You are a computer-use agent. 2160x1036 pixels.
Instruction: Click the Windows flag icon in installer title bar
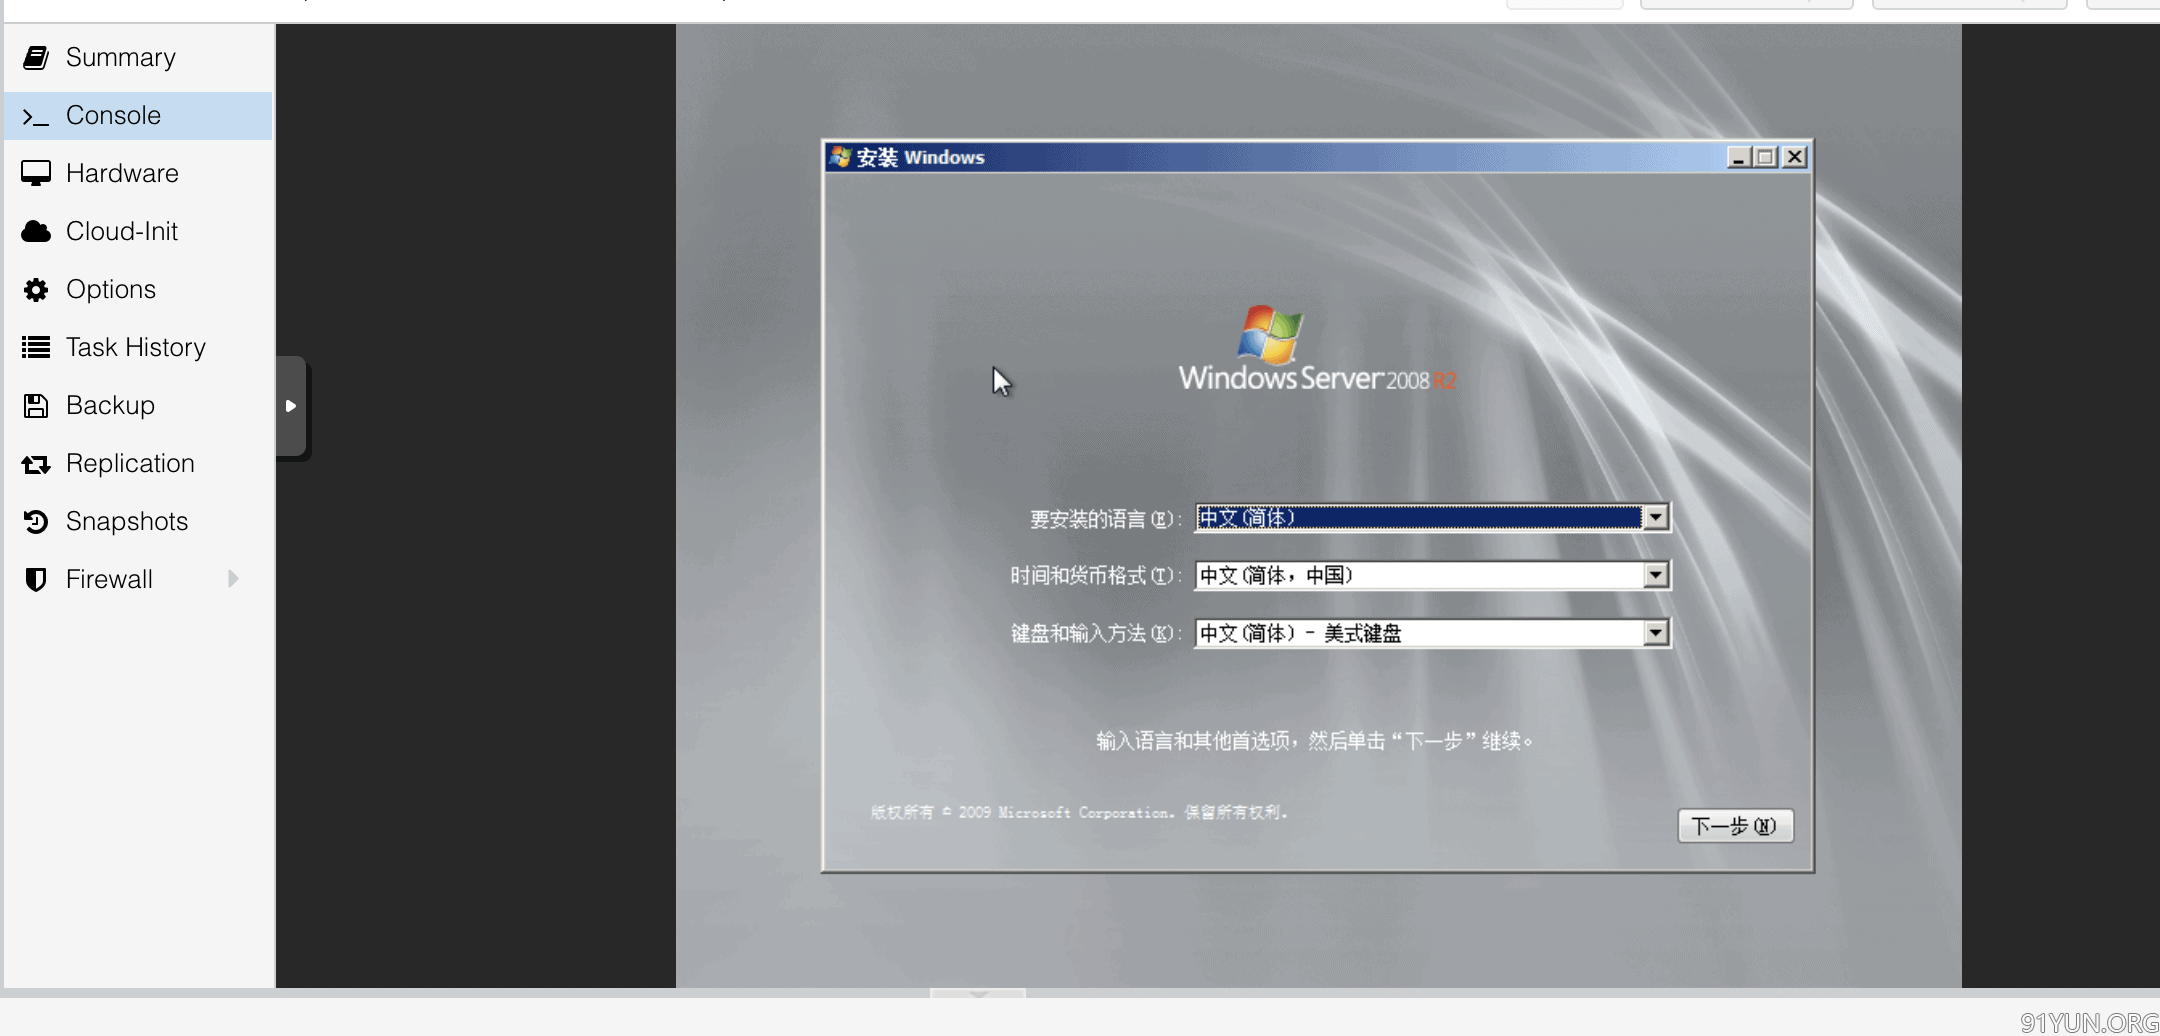(841, 157)
